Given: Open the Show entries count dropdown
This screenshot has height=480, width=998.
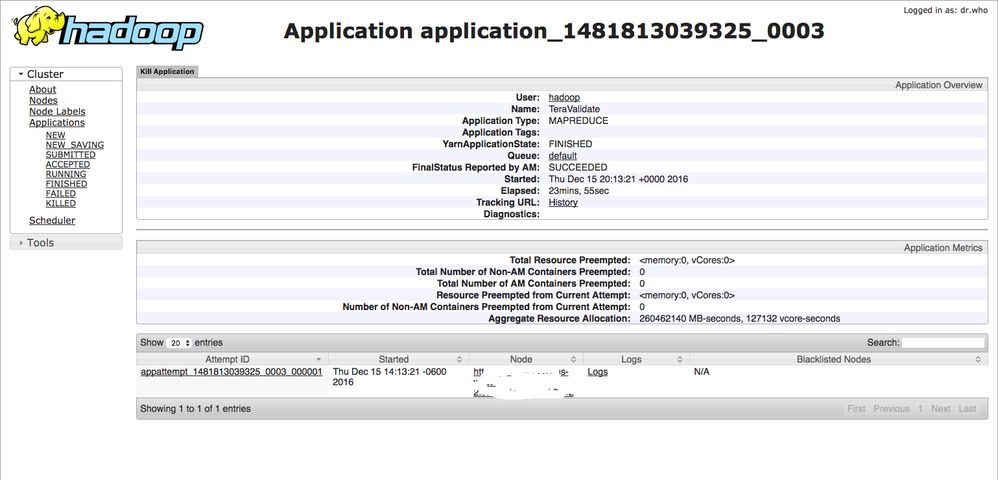Looking at the screenshot, I should [179, 343].
